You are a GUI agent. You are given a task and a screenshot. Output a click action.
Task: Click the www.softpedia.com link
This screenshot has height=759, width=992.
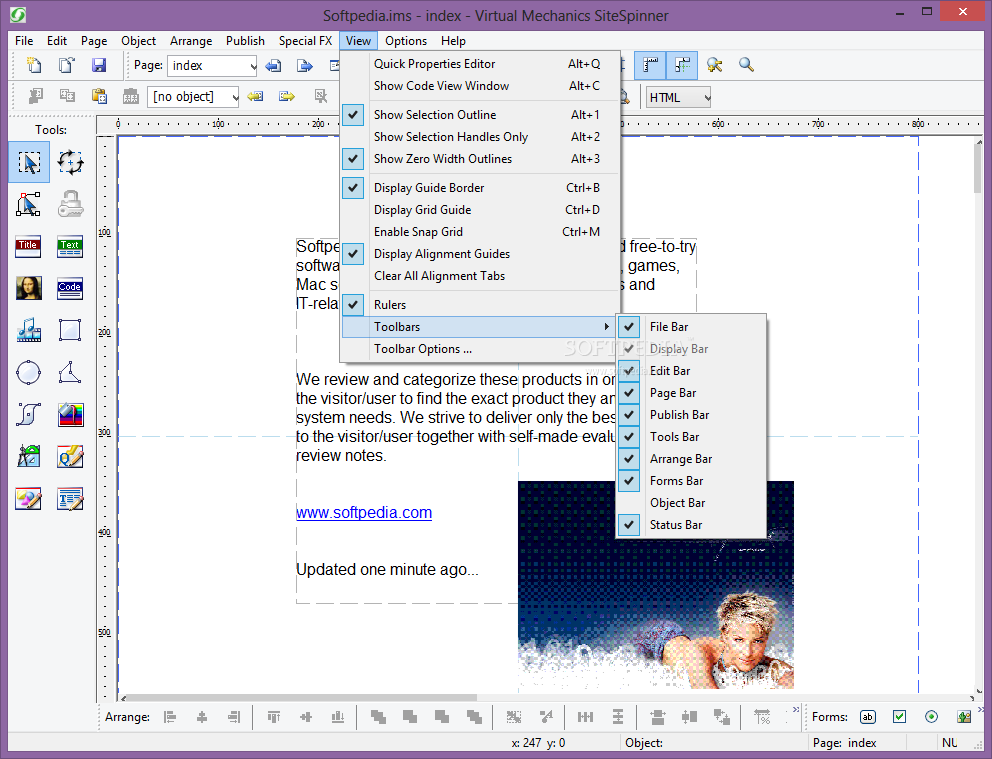point(364,512)
